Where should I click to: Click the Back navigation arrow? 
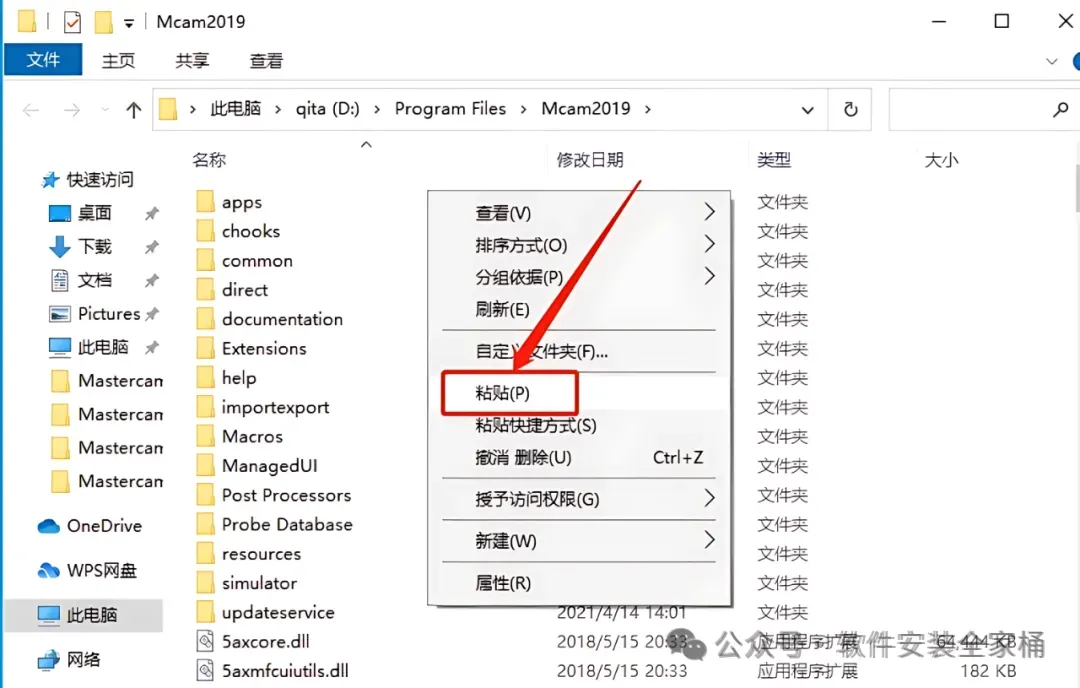coord(31,110)
